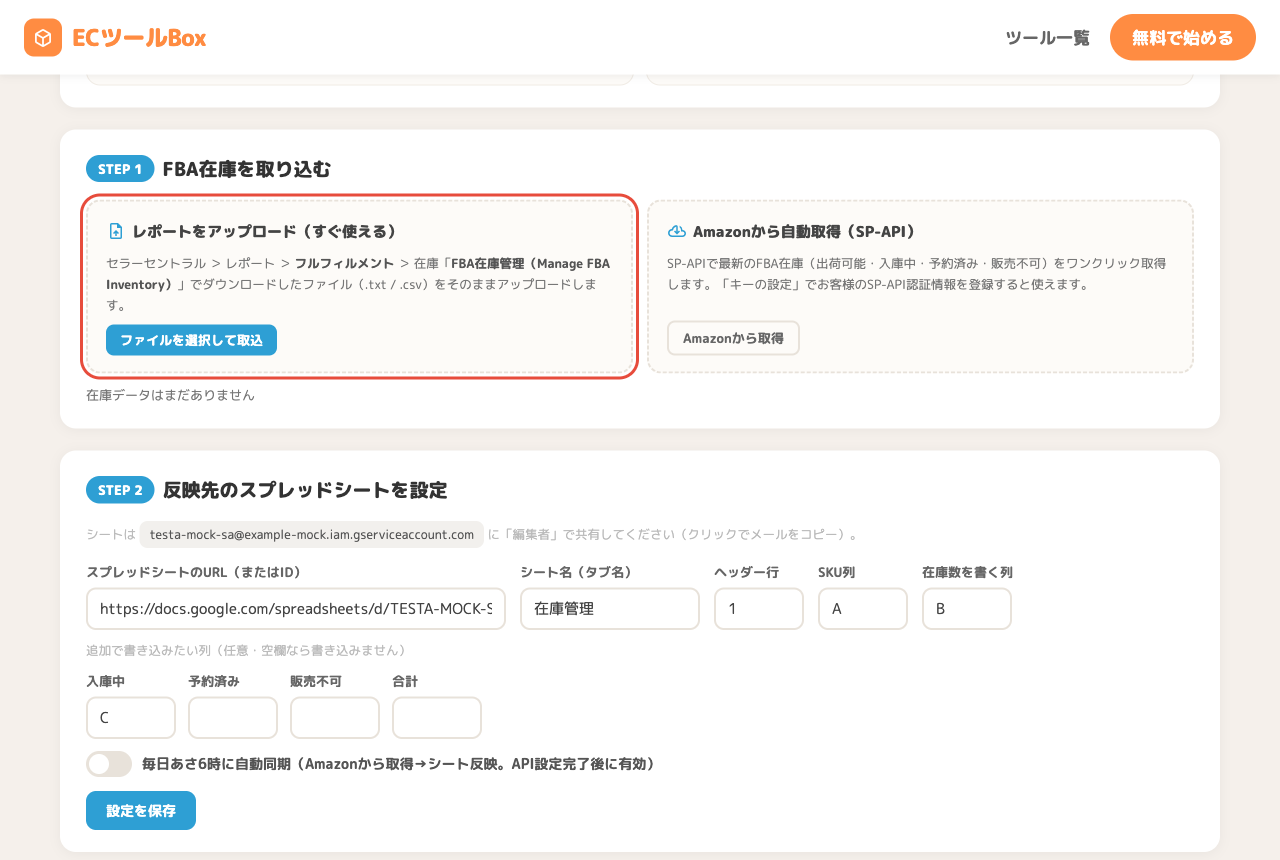The height and width of the screenshot is (860, 1280).
Task: Click the 入庫中 column input field
Action: pyautogui.click(x=131, y=717)
